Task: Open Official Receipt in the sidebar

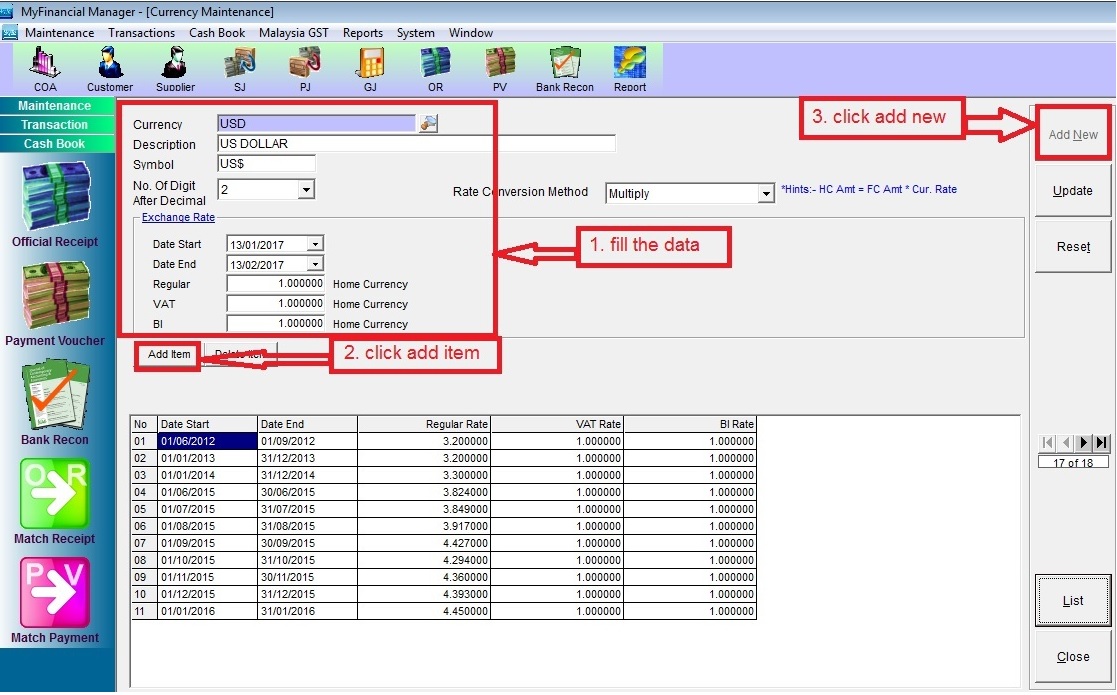Action: click(55, 204)
